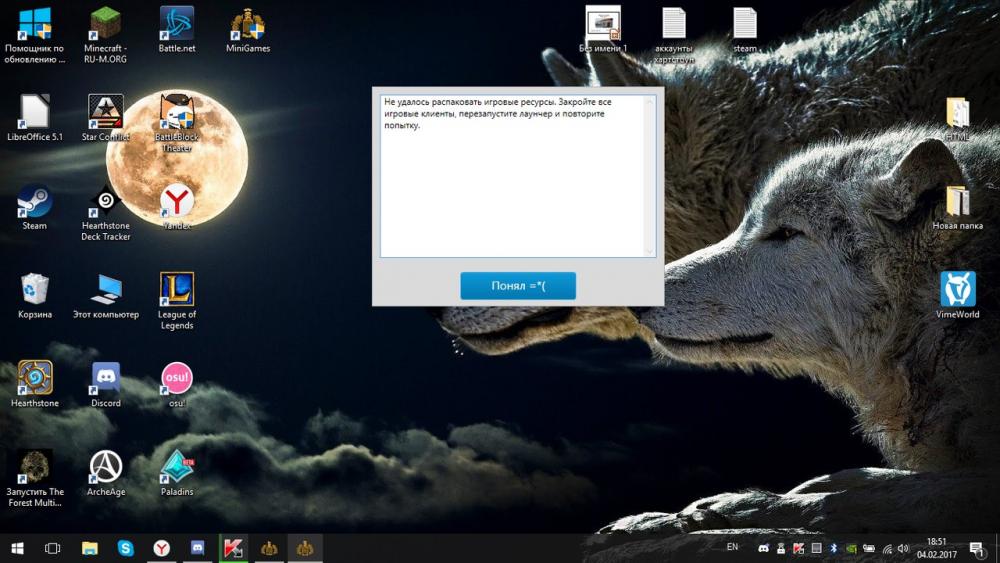
Task: Click the error message text area
Action: pyautogui.click(x=517, y=175)
